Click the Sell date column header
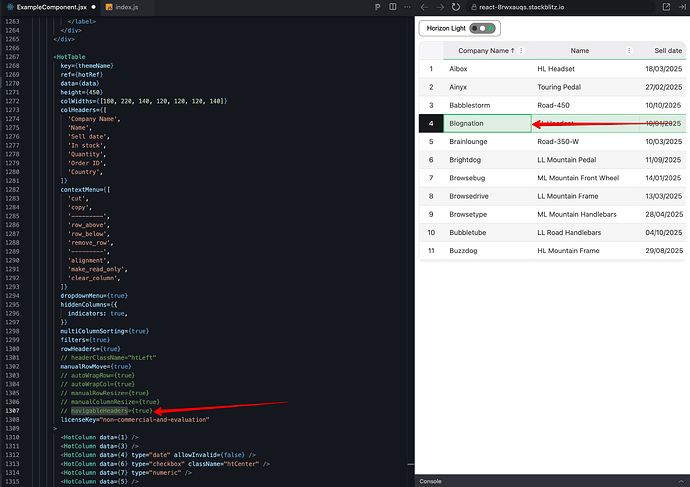 668,51
